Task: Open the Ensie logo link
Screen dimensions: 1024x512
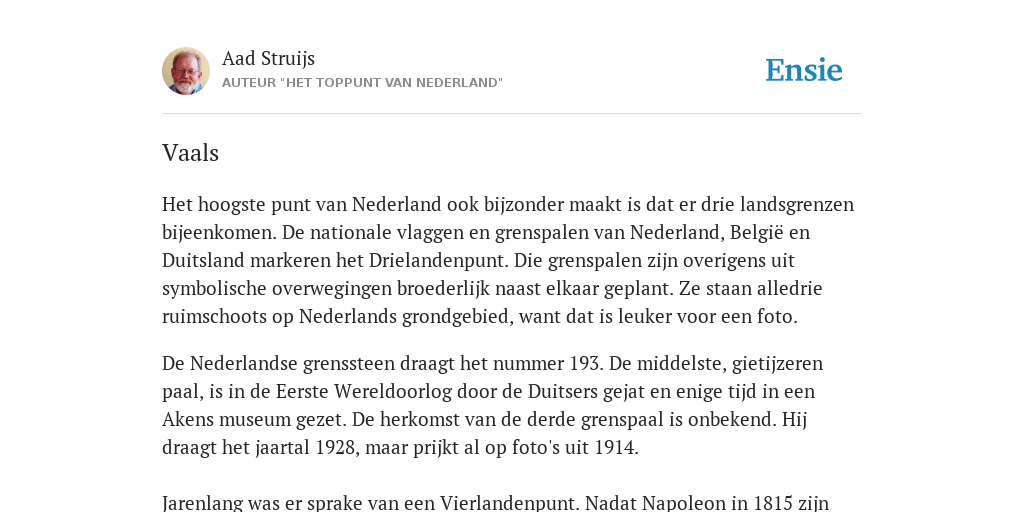Action: click(804, 71)
